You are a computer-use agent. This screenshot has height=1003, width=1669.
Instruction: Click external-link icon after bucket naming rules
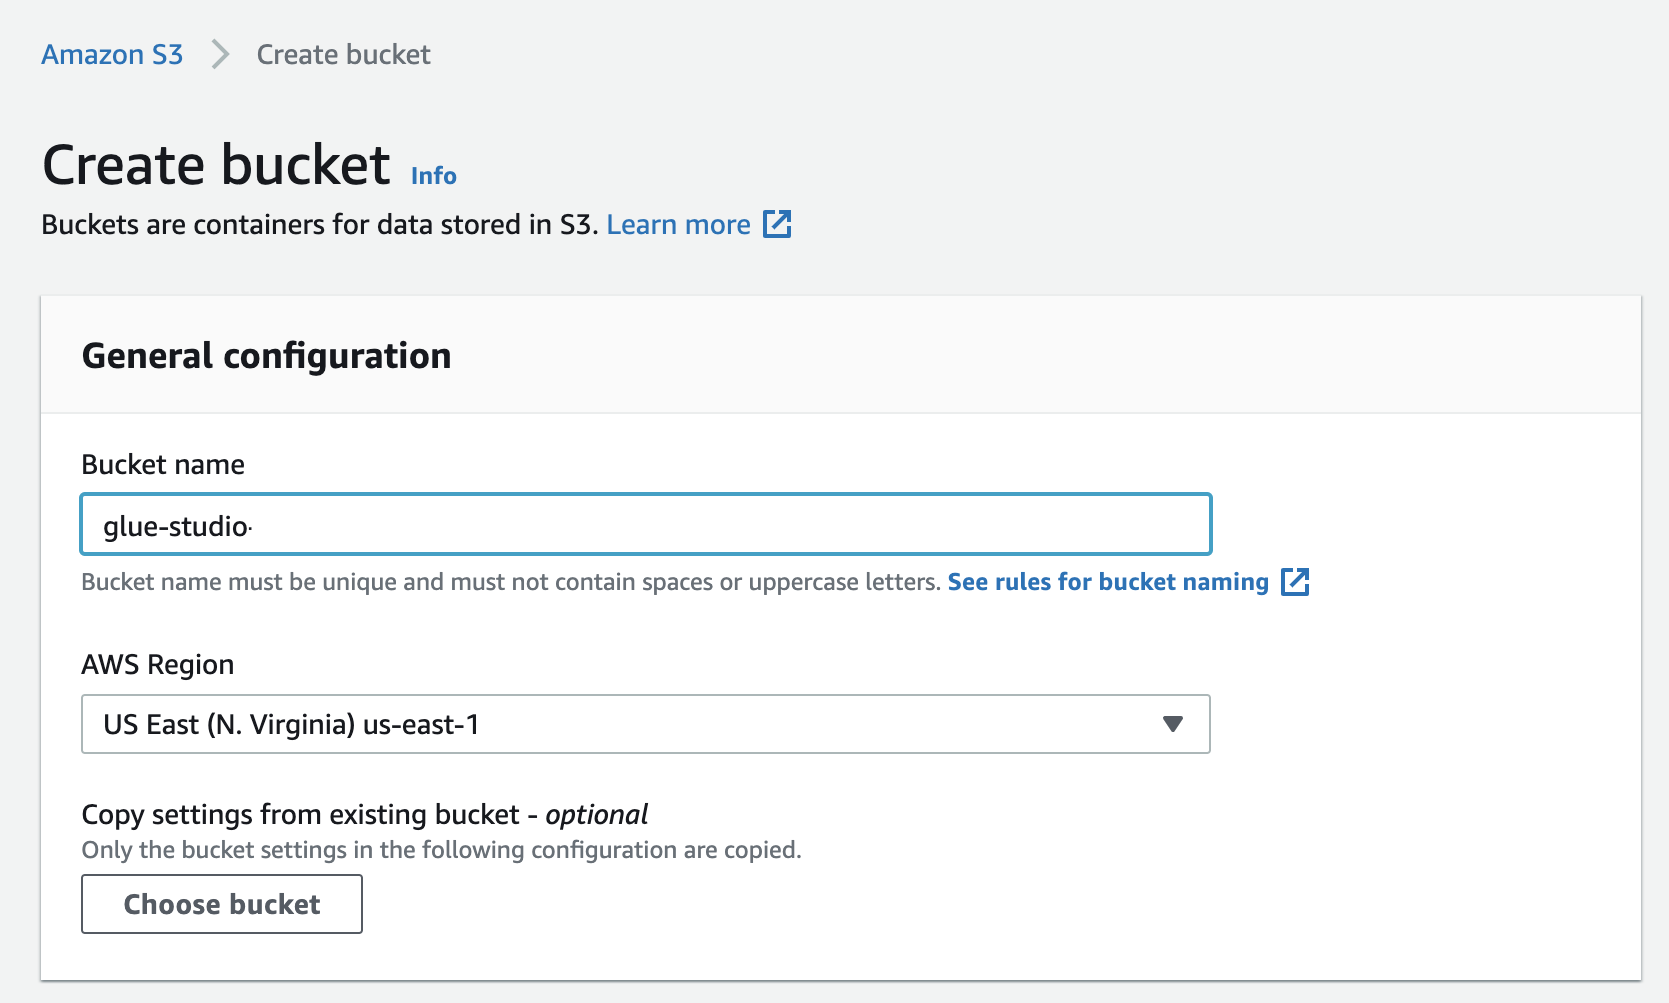pyautogui.click(x=1295, y=582)
